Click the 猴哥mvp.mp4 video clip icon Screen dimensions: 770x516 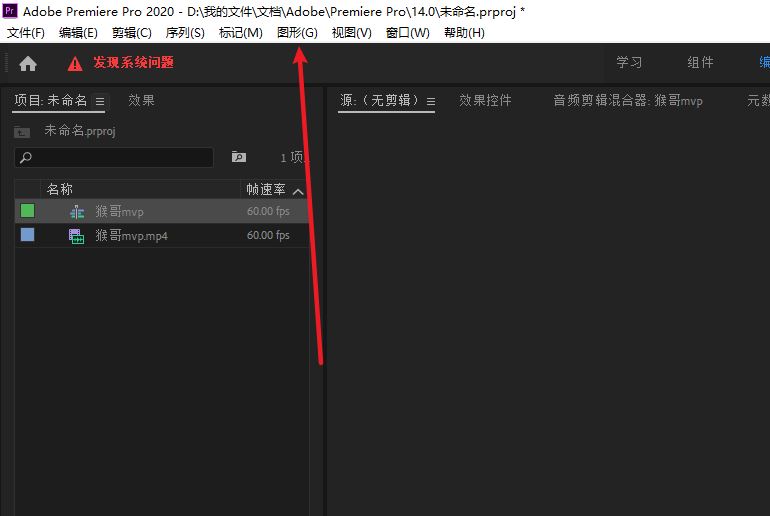pos(77,235)
